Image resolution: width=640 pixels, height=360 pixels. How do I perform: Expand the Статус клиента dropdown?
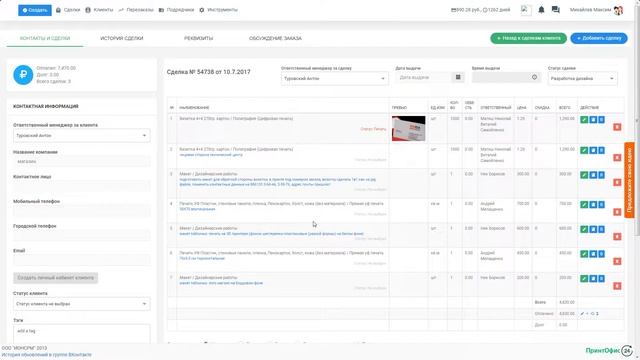point(82,304)
